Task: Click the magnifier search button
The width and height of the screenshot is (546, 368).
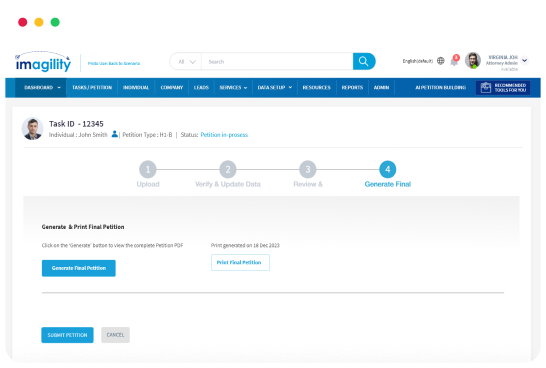Action: point(364,61)
